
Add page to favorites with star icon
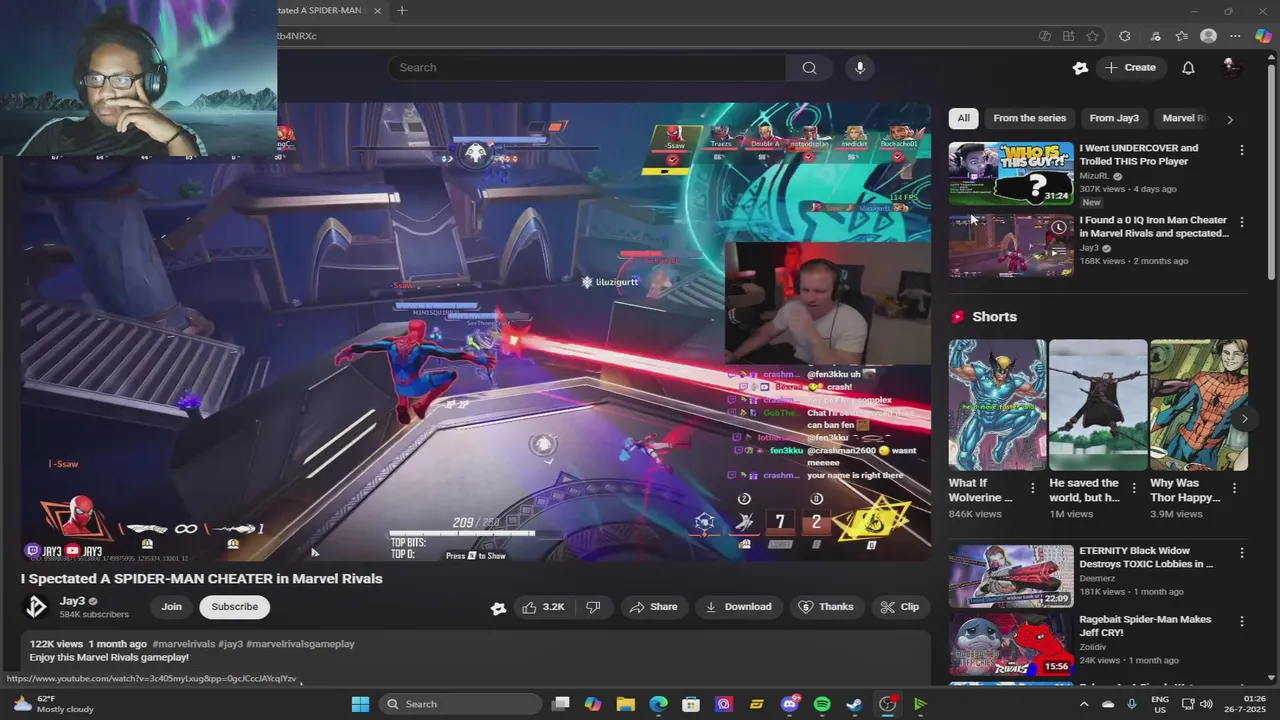[x=1093, y=36]
